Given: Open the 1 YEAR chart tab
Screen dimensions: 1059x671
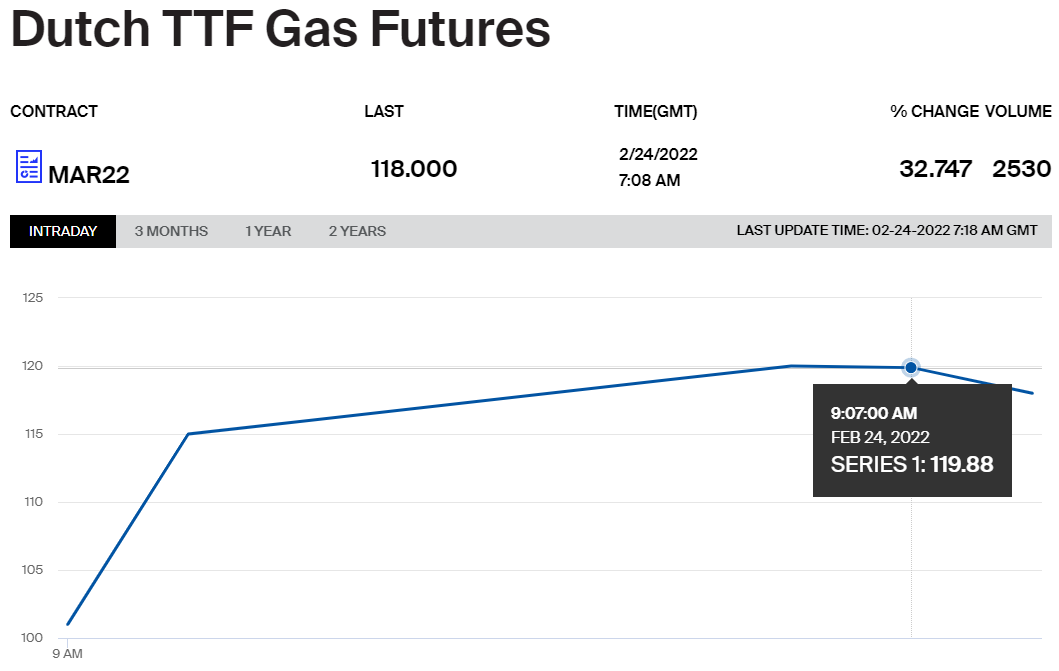Looking at the screenshot, I should click(x=268, y=231).
